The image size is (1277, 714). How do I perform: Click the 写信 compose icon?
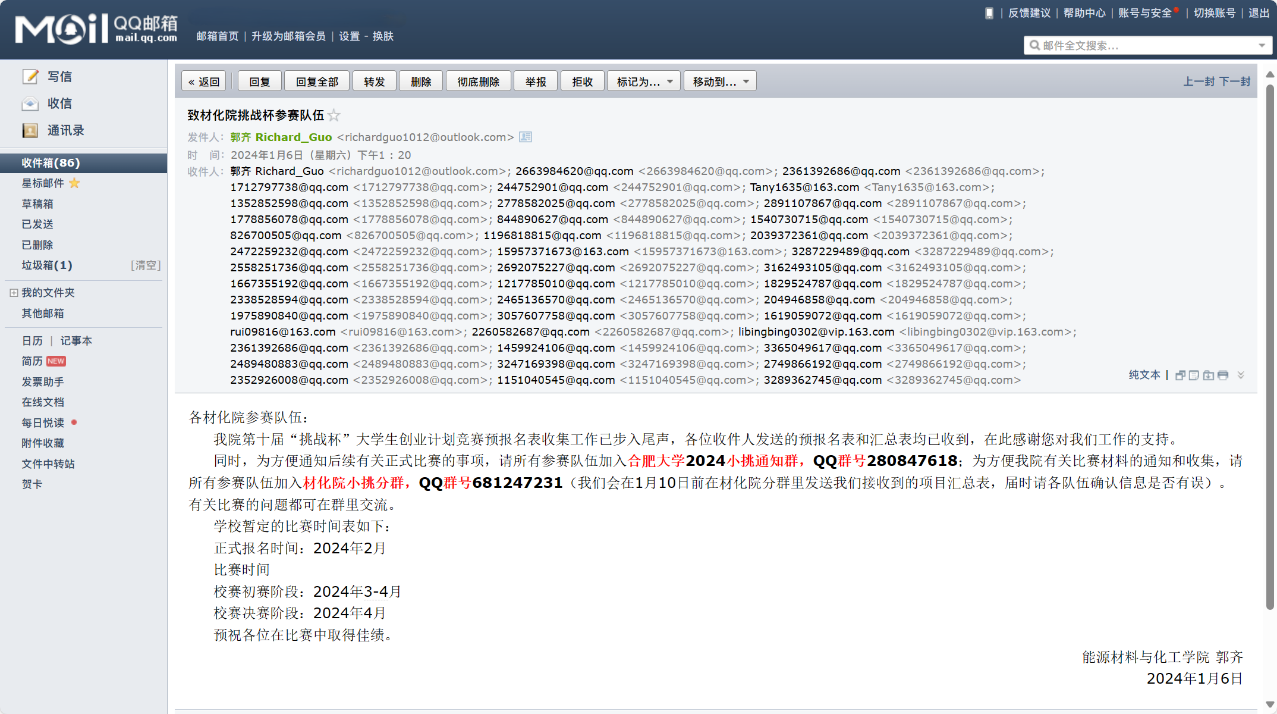(x=30, y=76)
